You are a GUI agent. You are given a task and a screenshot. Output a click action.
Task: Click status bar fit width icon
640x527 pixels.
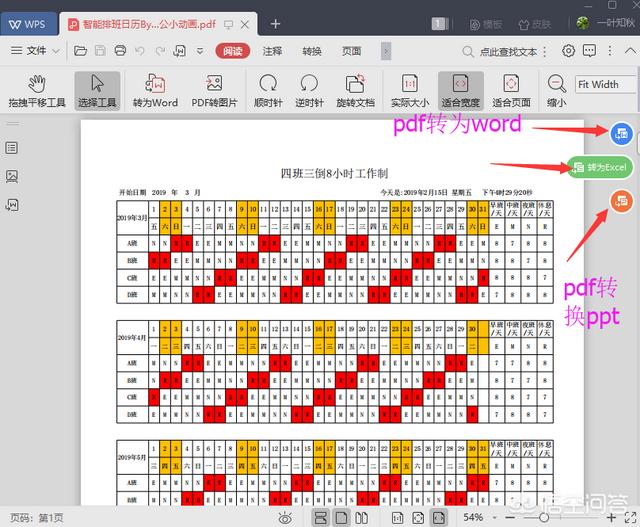coord(439,518)
